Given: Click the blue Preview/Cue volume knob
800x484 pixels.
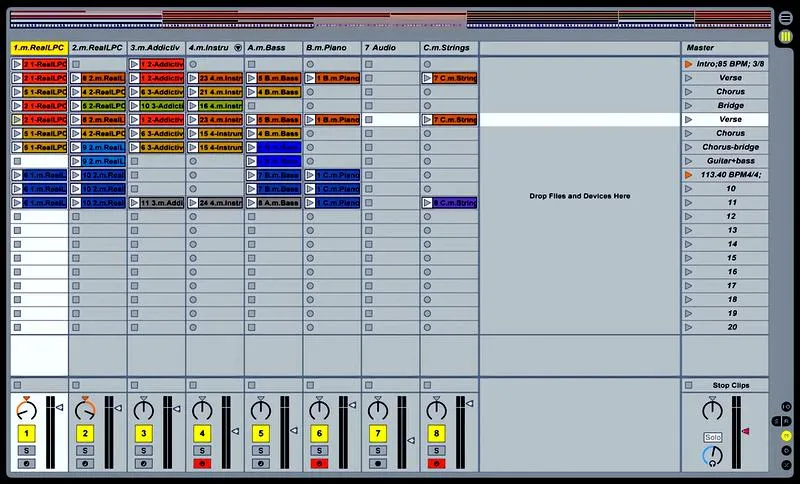Looking at the screenshot, I should (x=713, y=455).
